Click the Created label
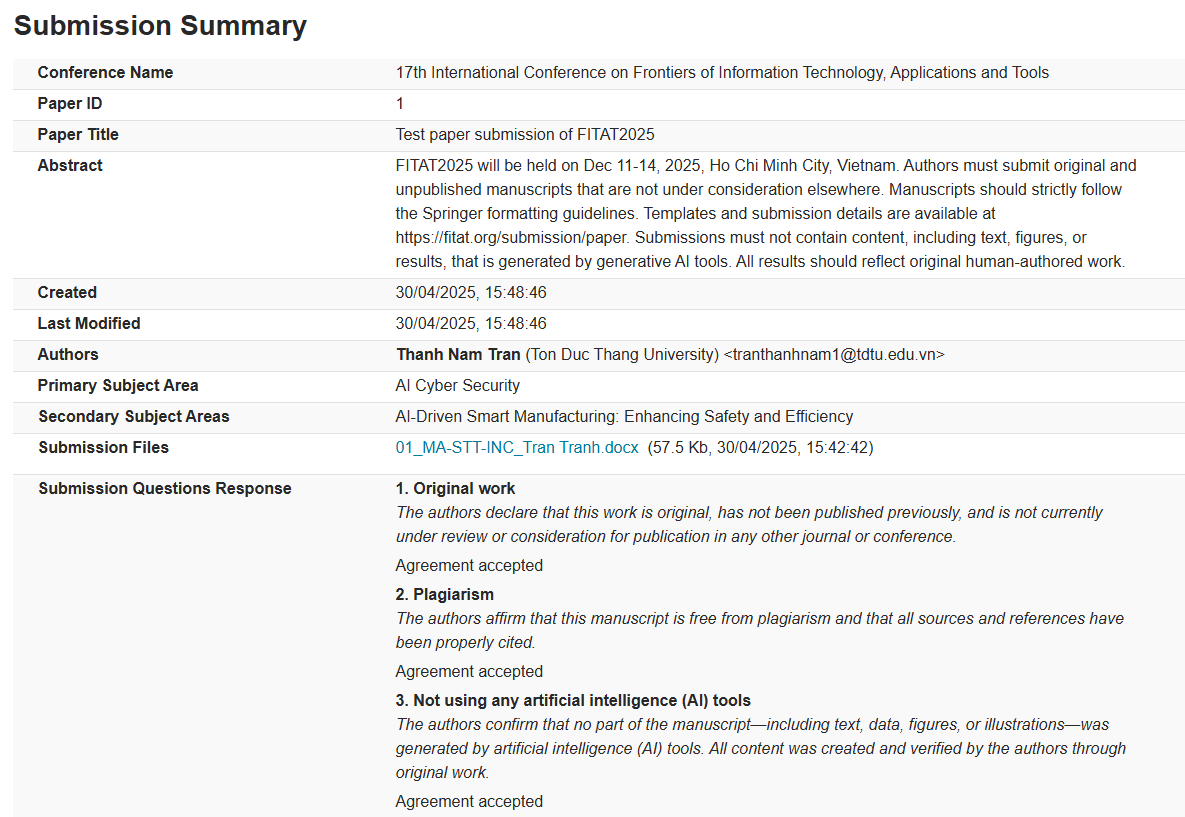The height and width of the screenshot is (817, 1185). (67, 292)
